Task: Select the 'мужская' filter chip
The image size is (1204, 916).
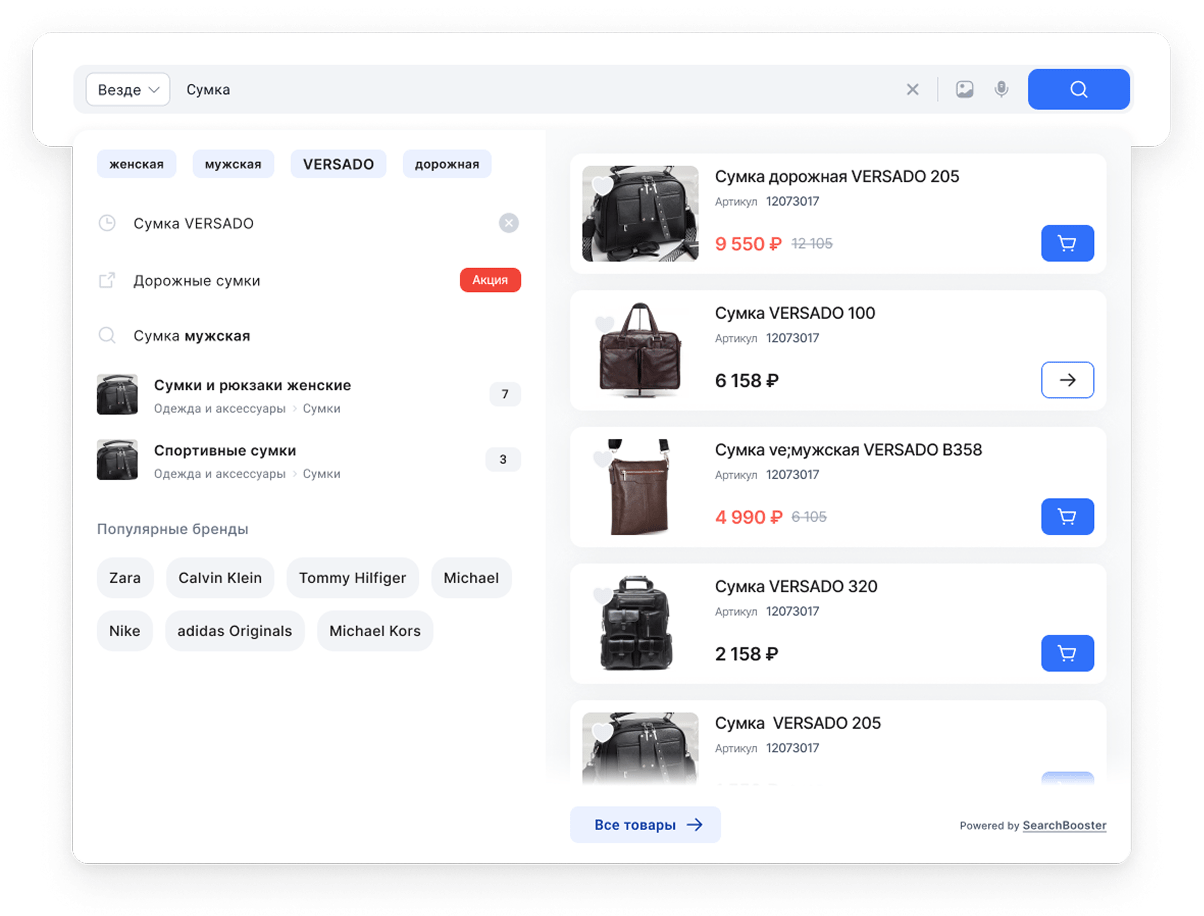Action: (233, 164)
